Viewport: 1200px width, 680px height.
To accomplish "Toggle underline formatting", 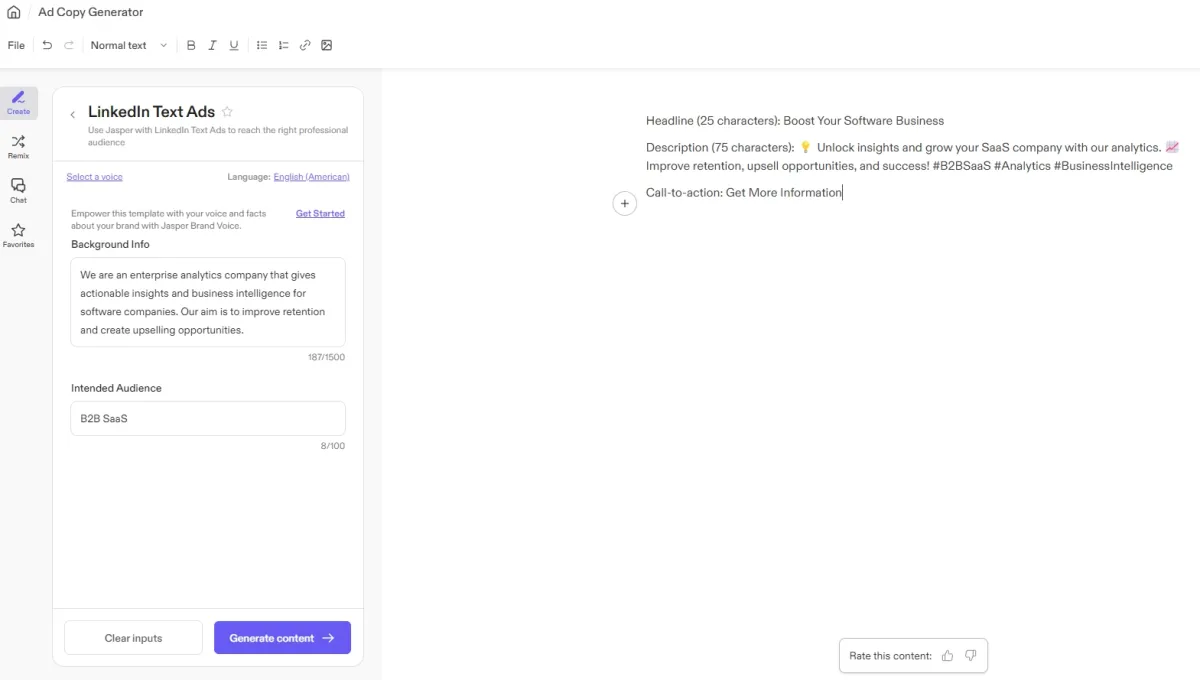I will tap(234, 45).
